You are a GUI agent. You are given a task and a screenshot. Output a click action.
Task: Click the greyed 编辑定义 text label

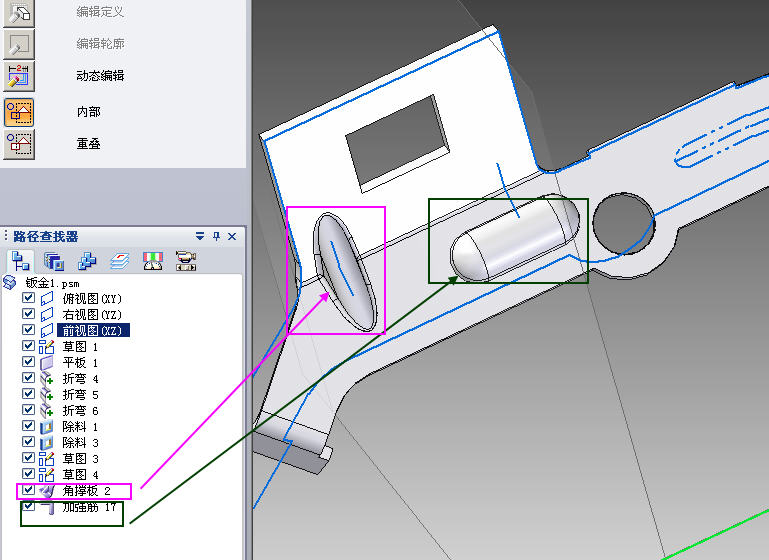[x=100, y=12]
